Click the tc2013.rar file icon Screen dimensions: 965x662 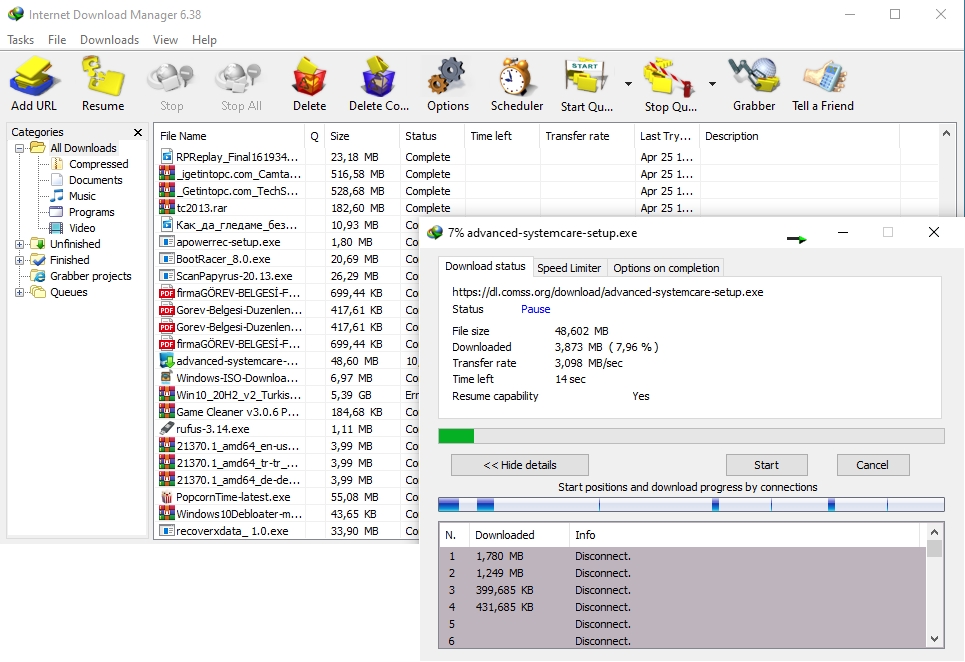click(x=166, y=208)
